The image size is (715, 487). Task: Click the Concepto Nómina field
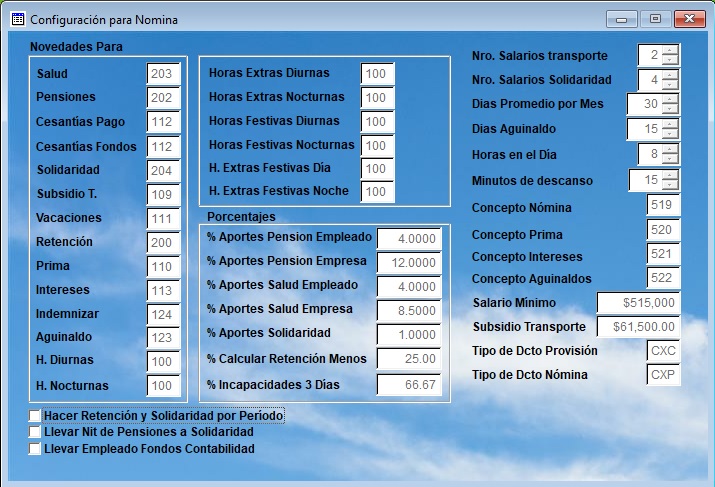[x=663, y=205]
